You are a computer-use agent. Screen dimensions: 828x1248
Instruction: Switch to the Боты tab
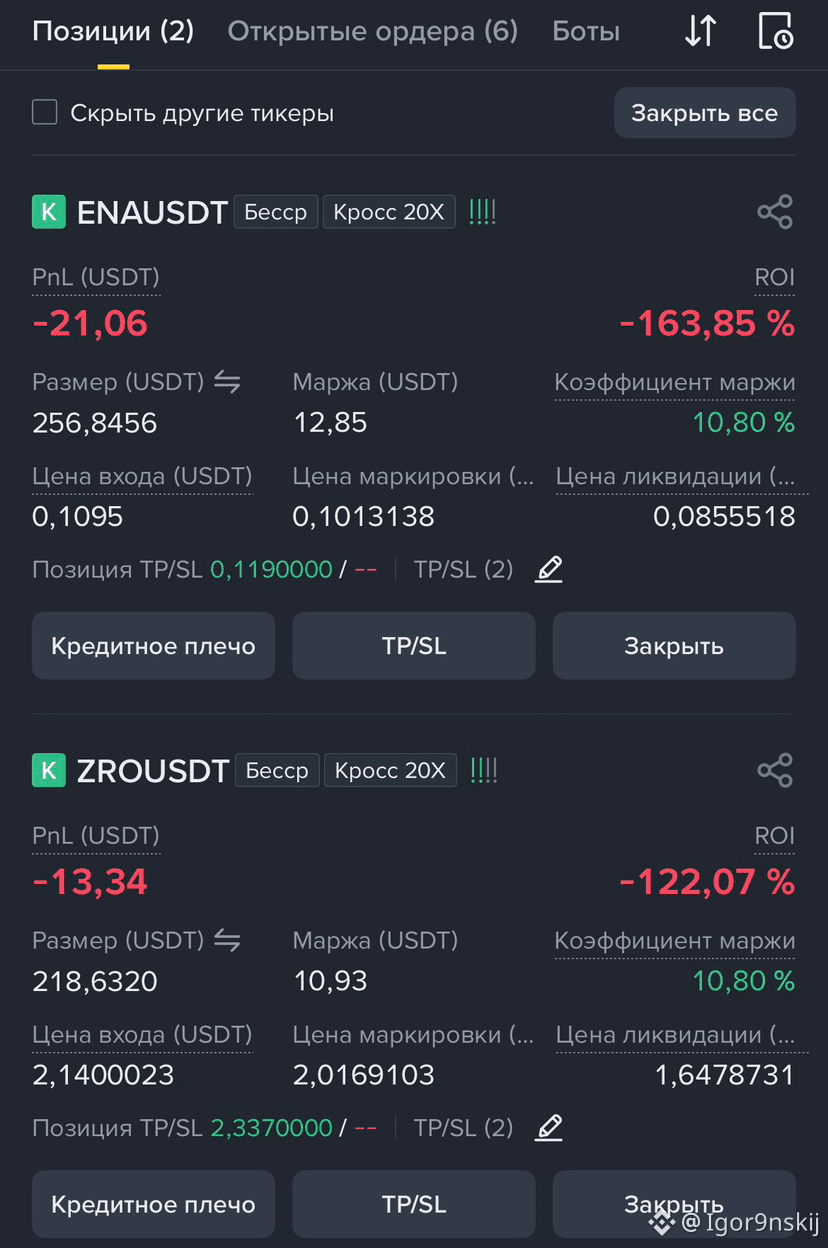(x=586, y=31)
